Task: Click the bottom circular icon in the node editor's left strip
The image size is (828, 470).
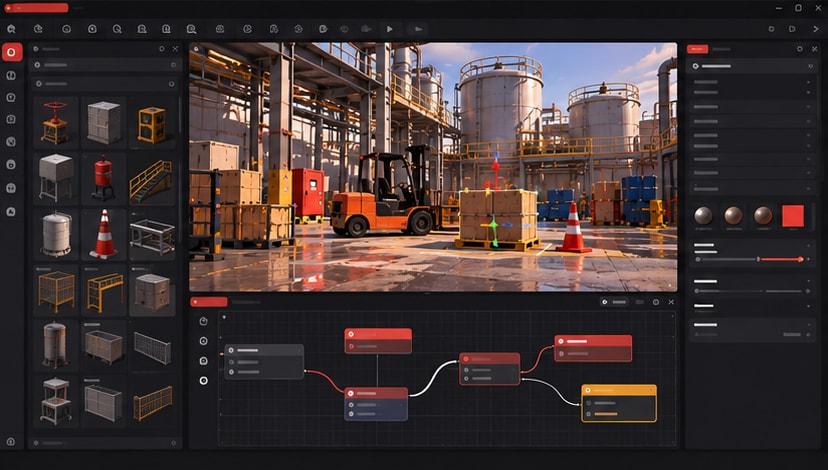Action: pyautogui.click(x=203, y=381)
